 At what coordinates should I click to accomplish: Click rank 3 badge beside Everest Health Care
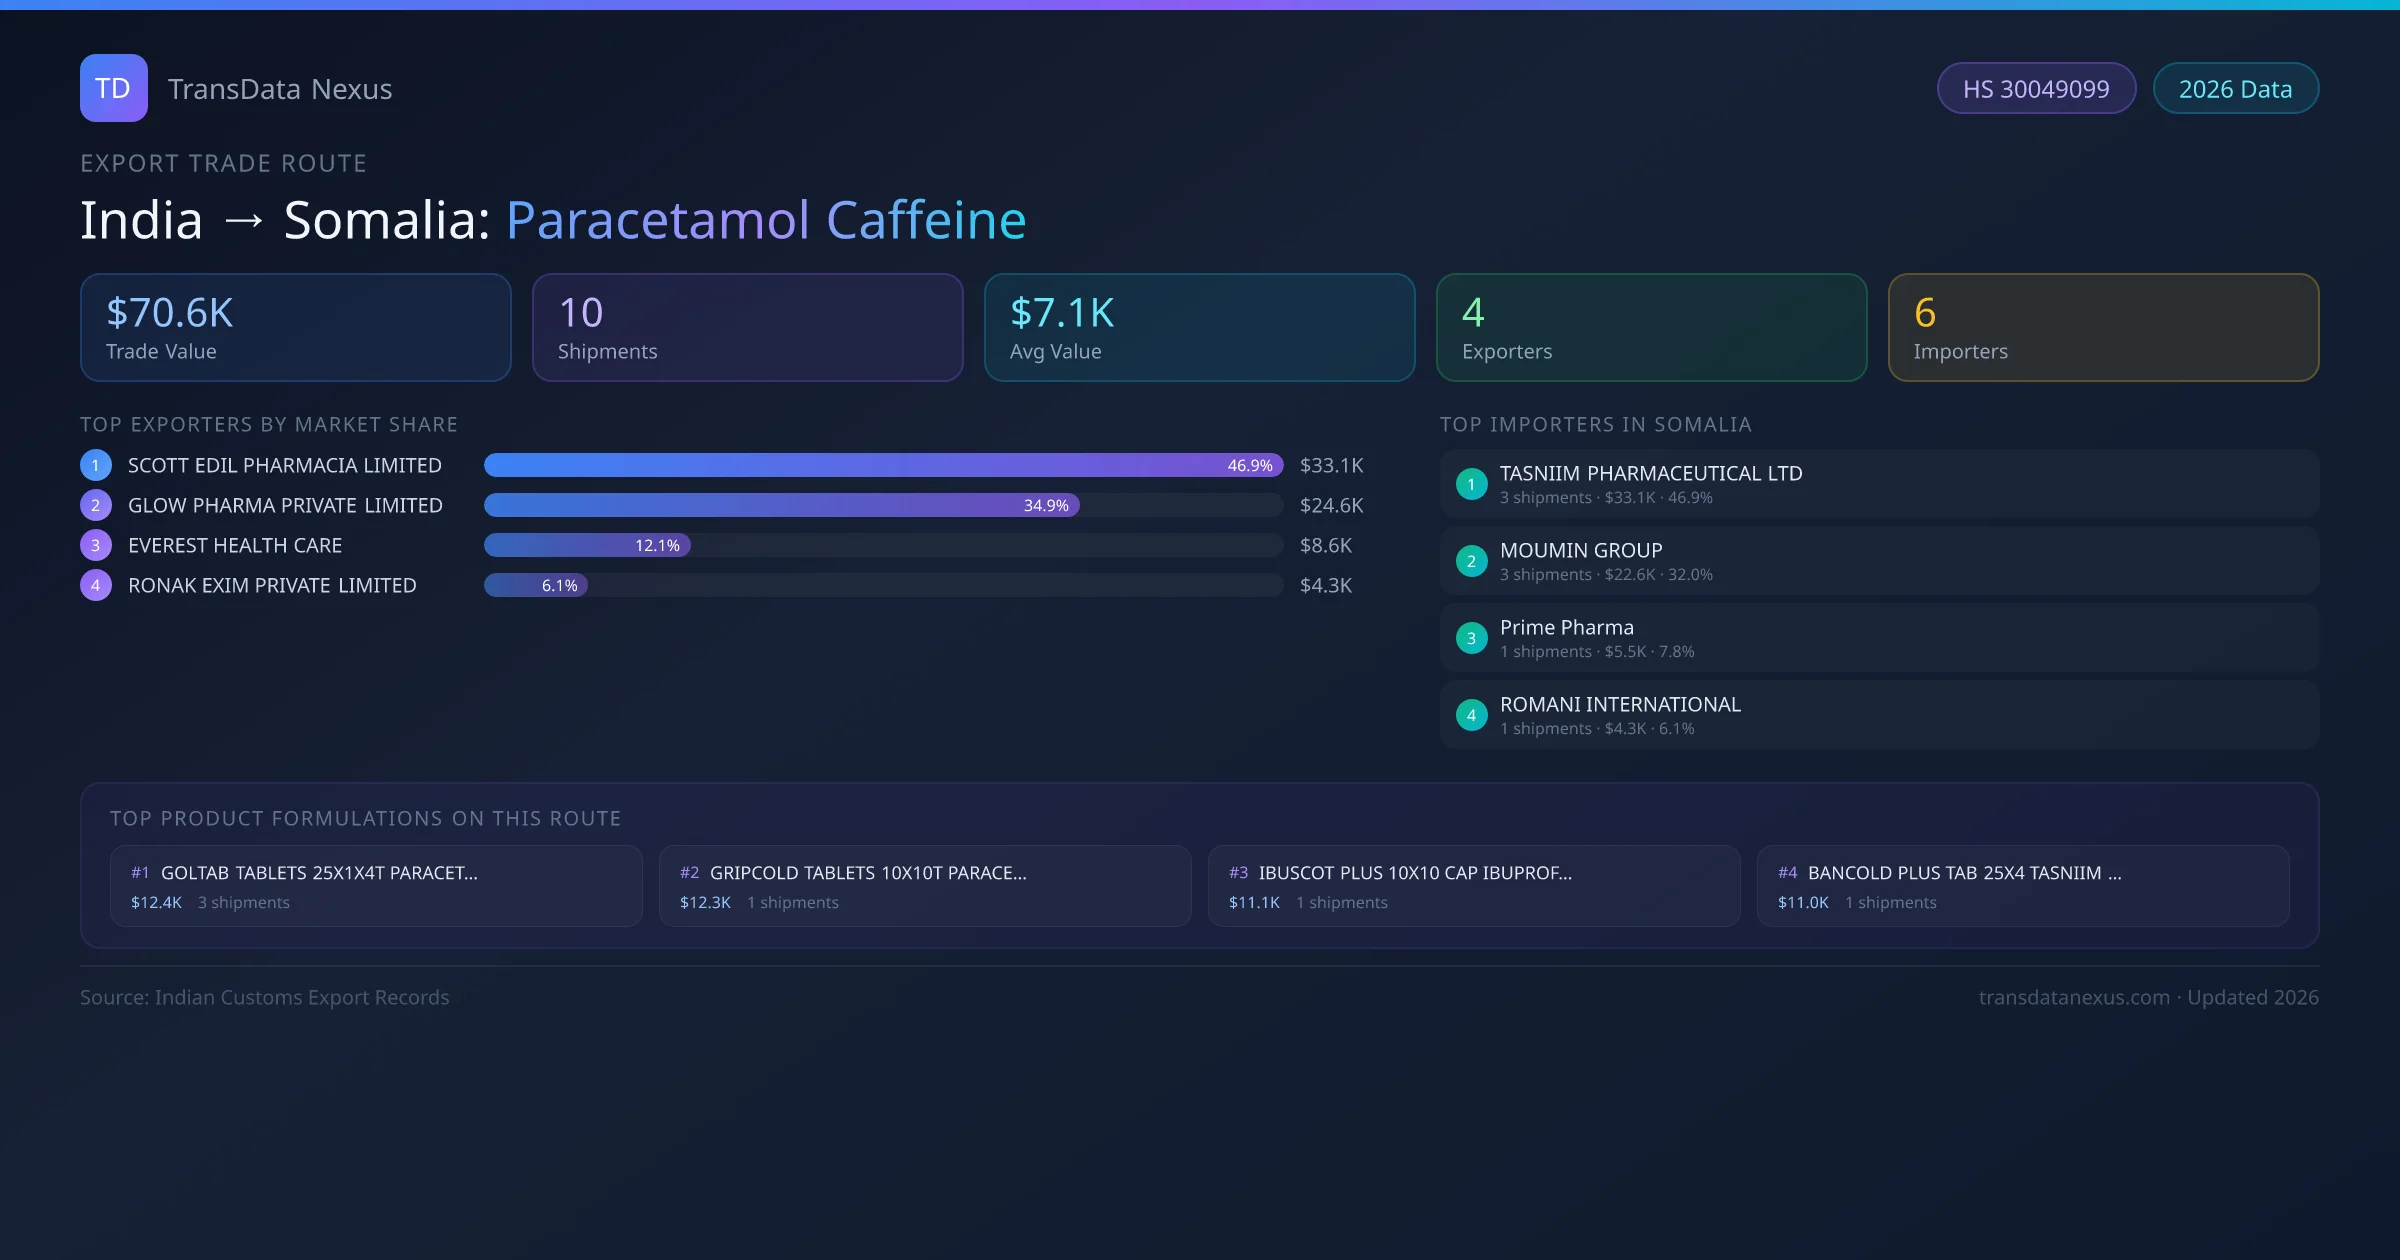pyautogui.click(x=96, y=545)
